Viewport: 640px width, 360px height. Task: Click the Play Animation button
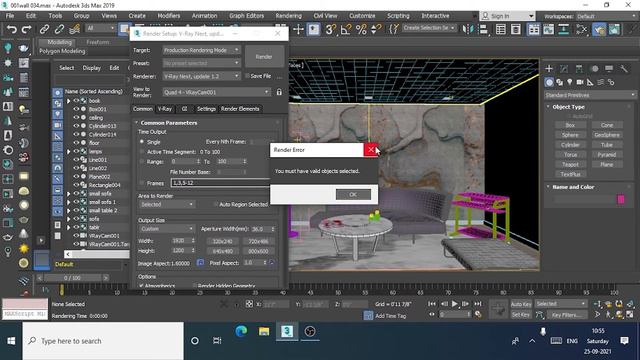coord(455,304)
